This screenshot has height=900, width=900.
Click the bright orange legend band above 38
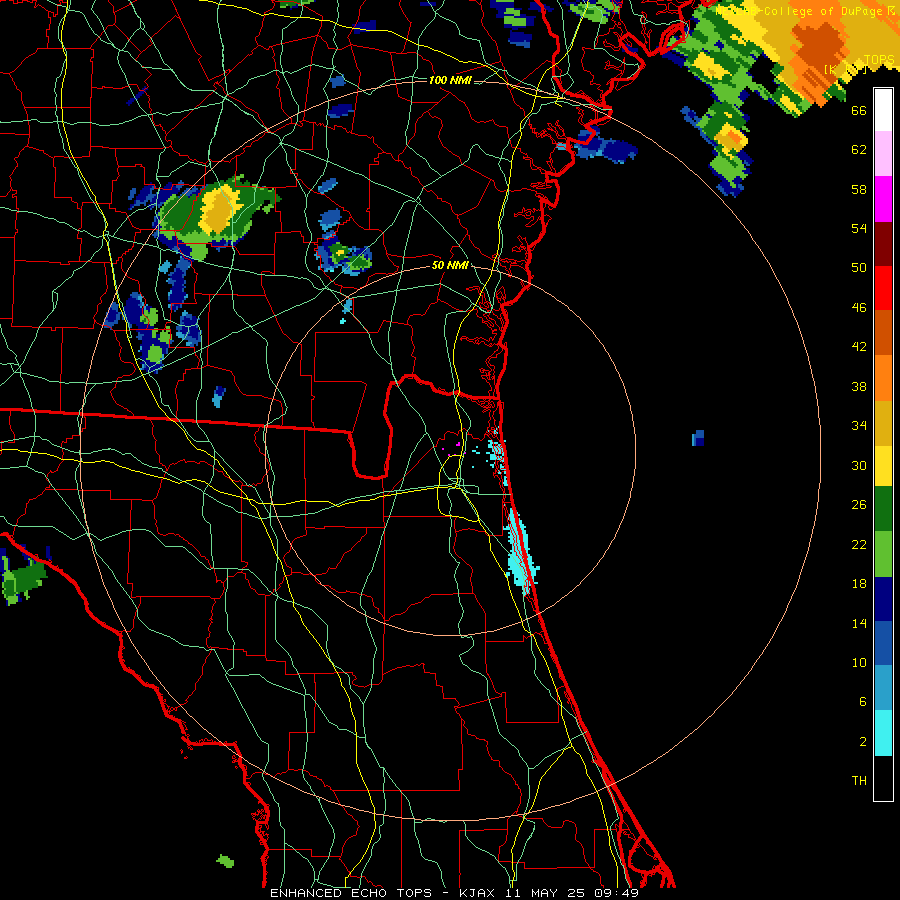click(883, 378)
